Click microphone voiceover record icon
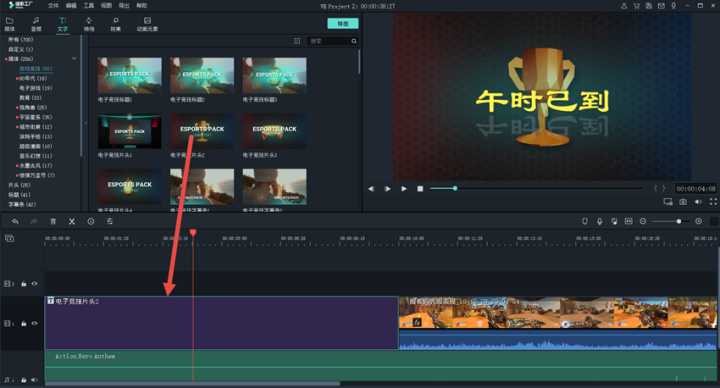The width and height of the screenshot is (720, 388). 599,221
